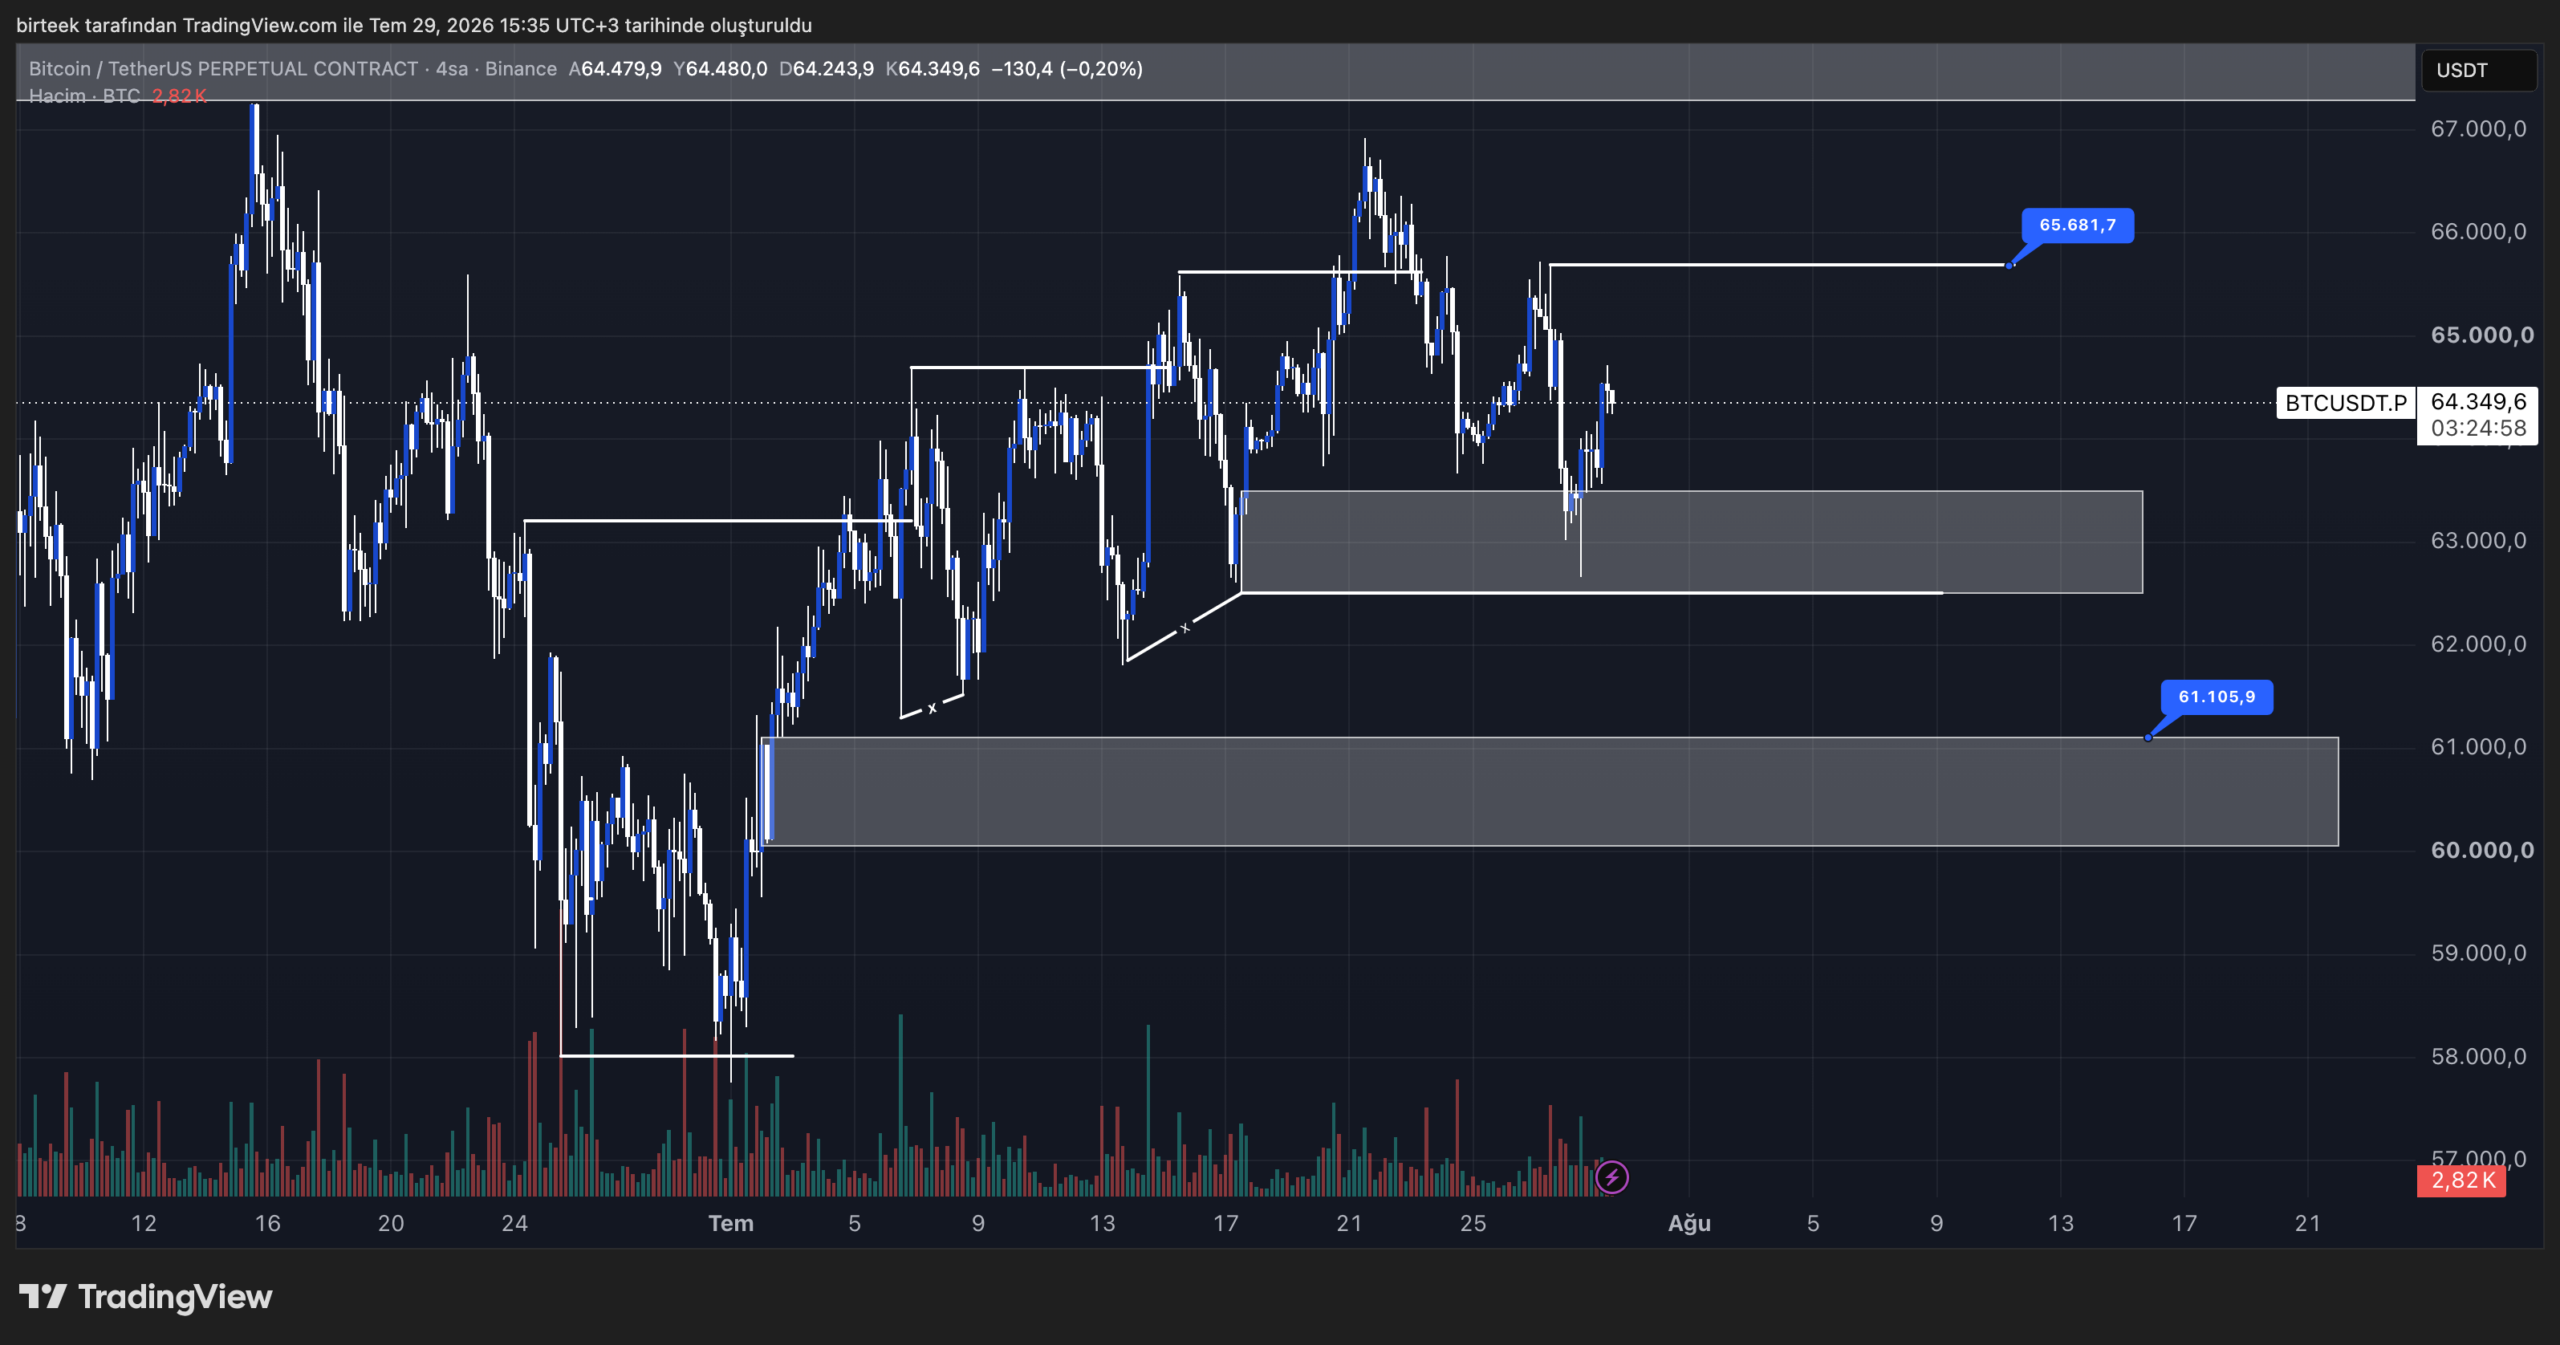Select the 65.681,7 price label
Image resolution: width=2560 pixels, height=1345 pixels.
2078,225
